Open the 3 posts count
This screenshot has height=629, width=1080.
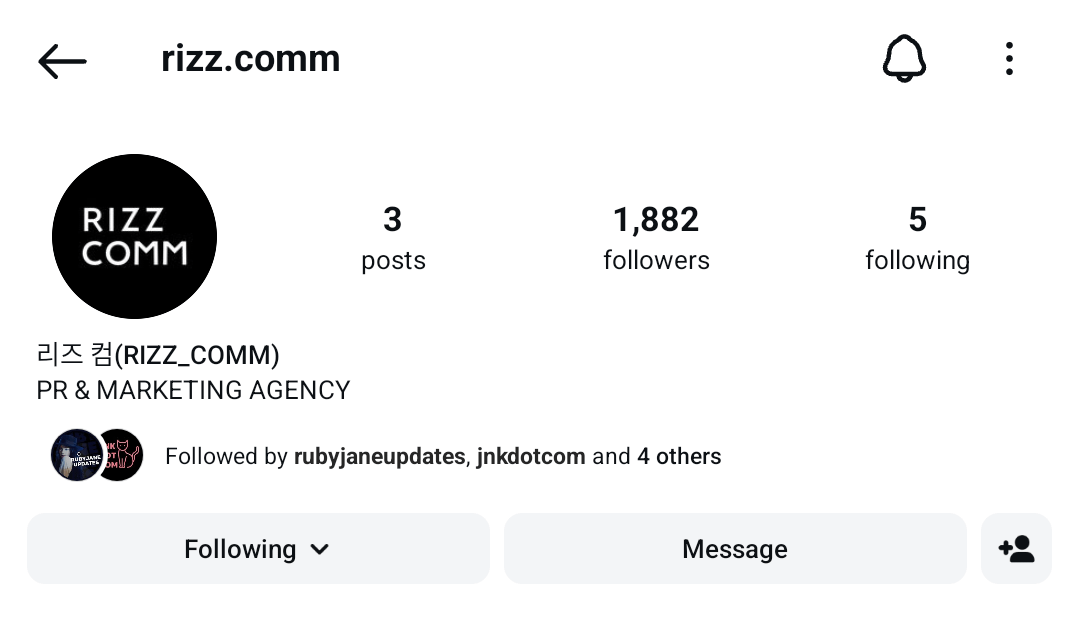pyautogui.click(x=393, y=238)
